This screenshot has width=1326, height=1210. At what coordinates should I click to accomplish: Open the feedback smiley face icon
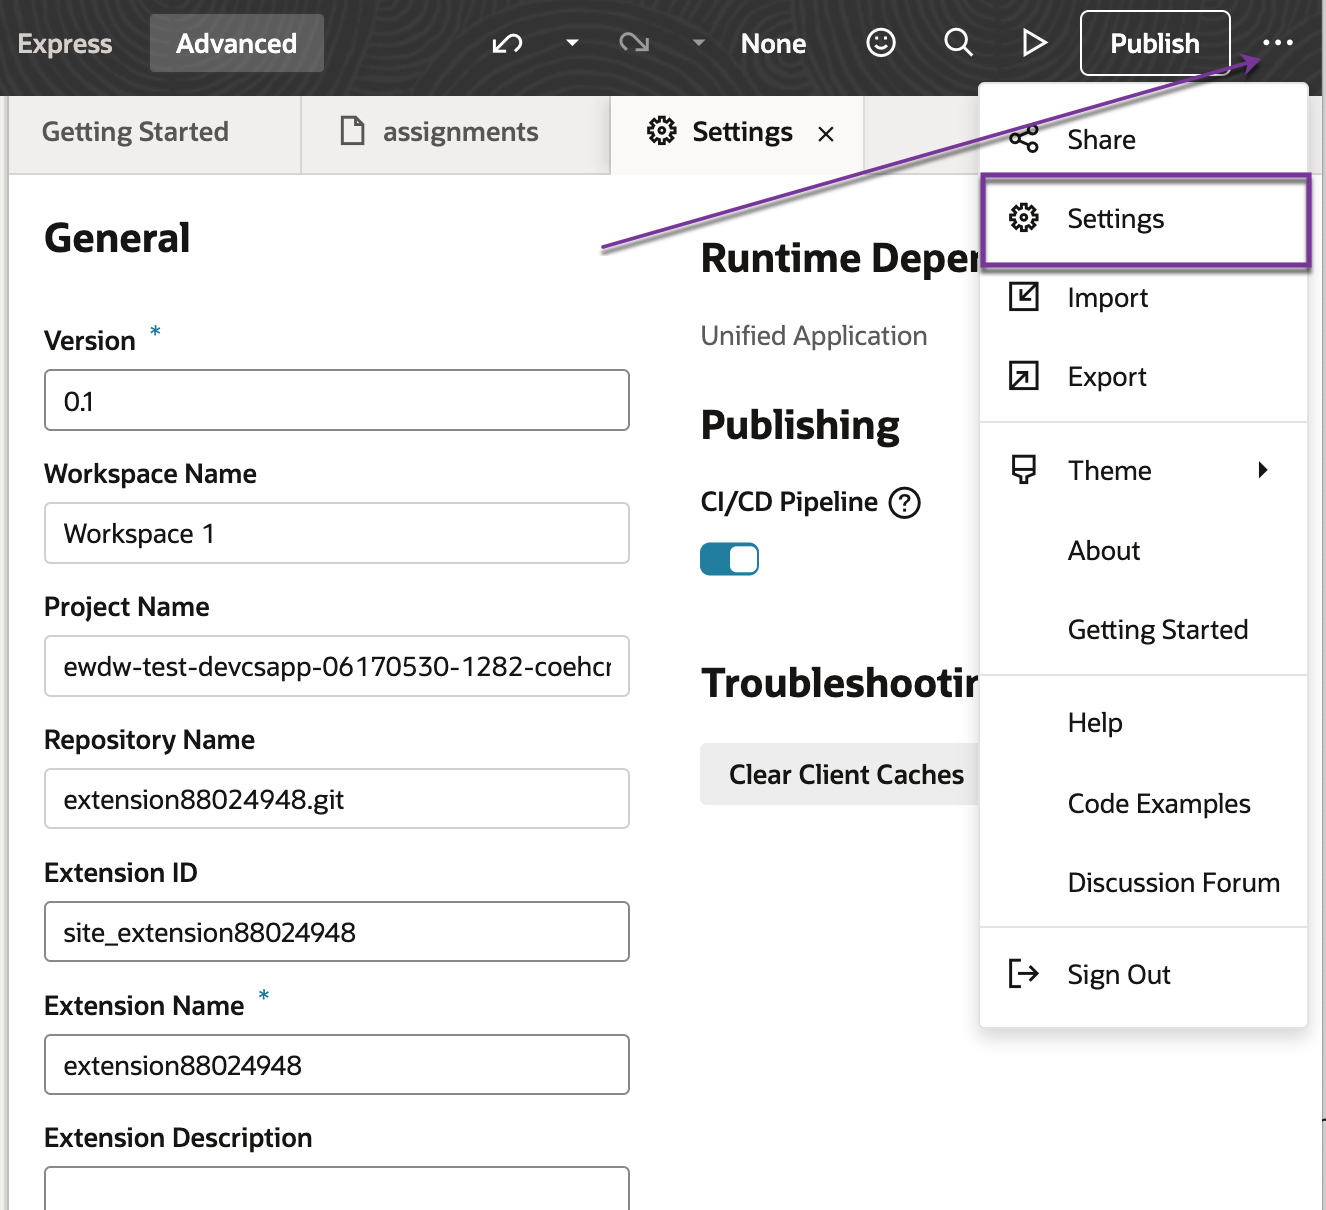(x=880, y=43)
